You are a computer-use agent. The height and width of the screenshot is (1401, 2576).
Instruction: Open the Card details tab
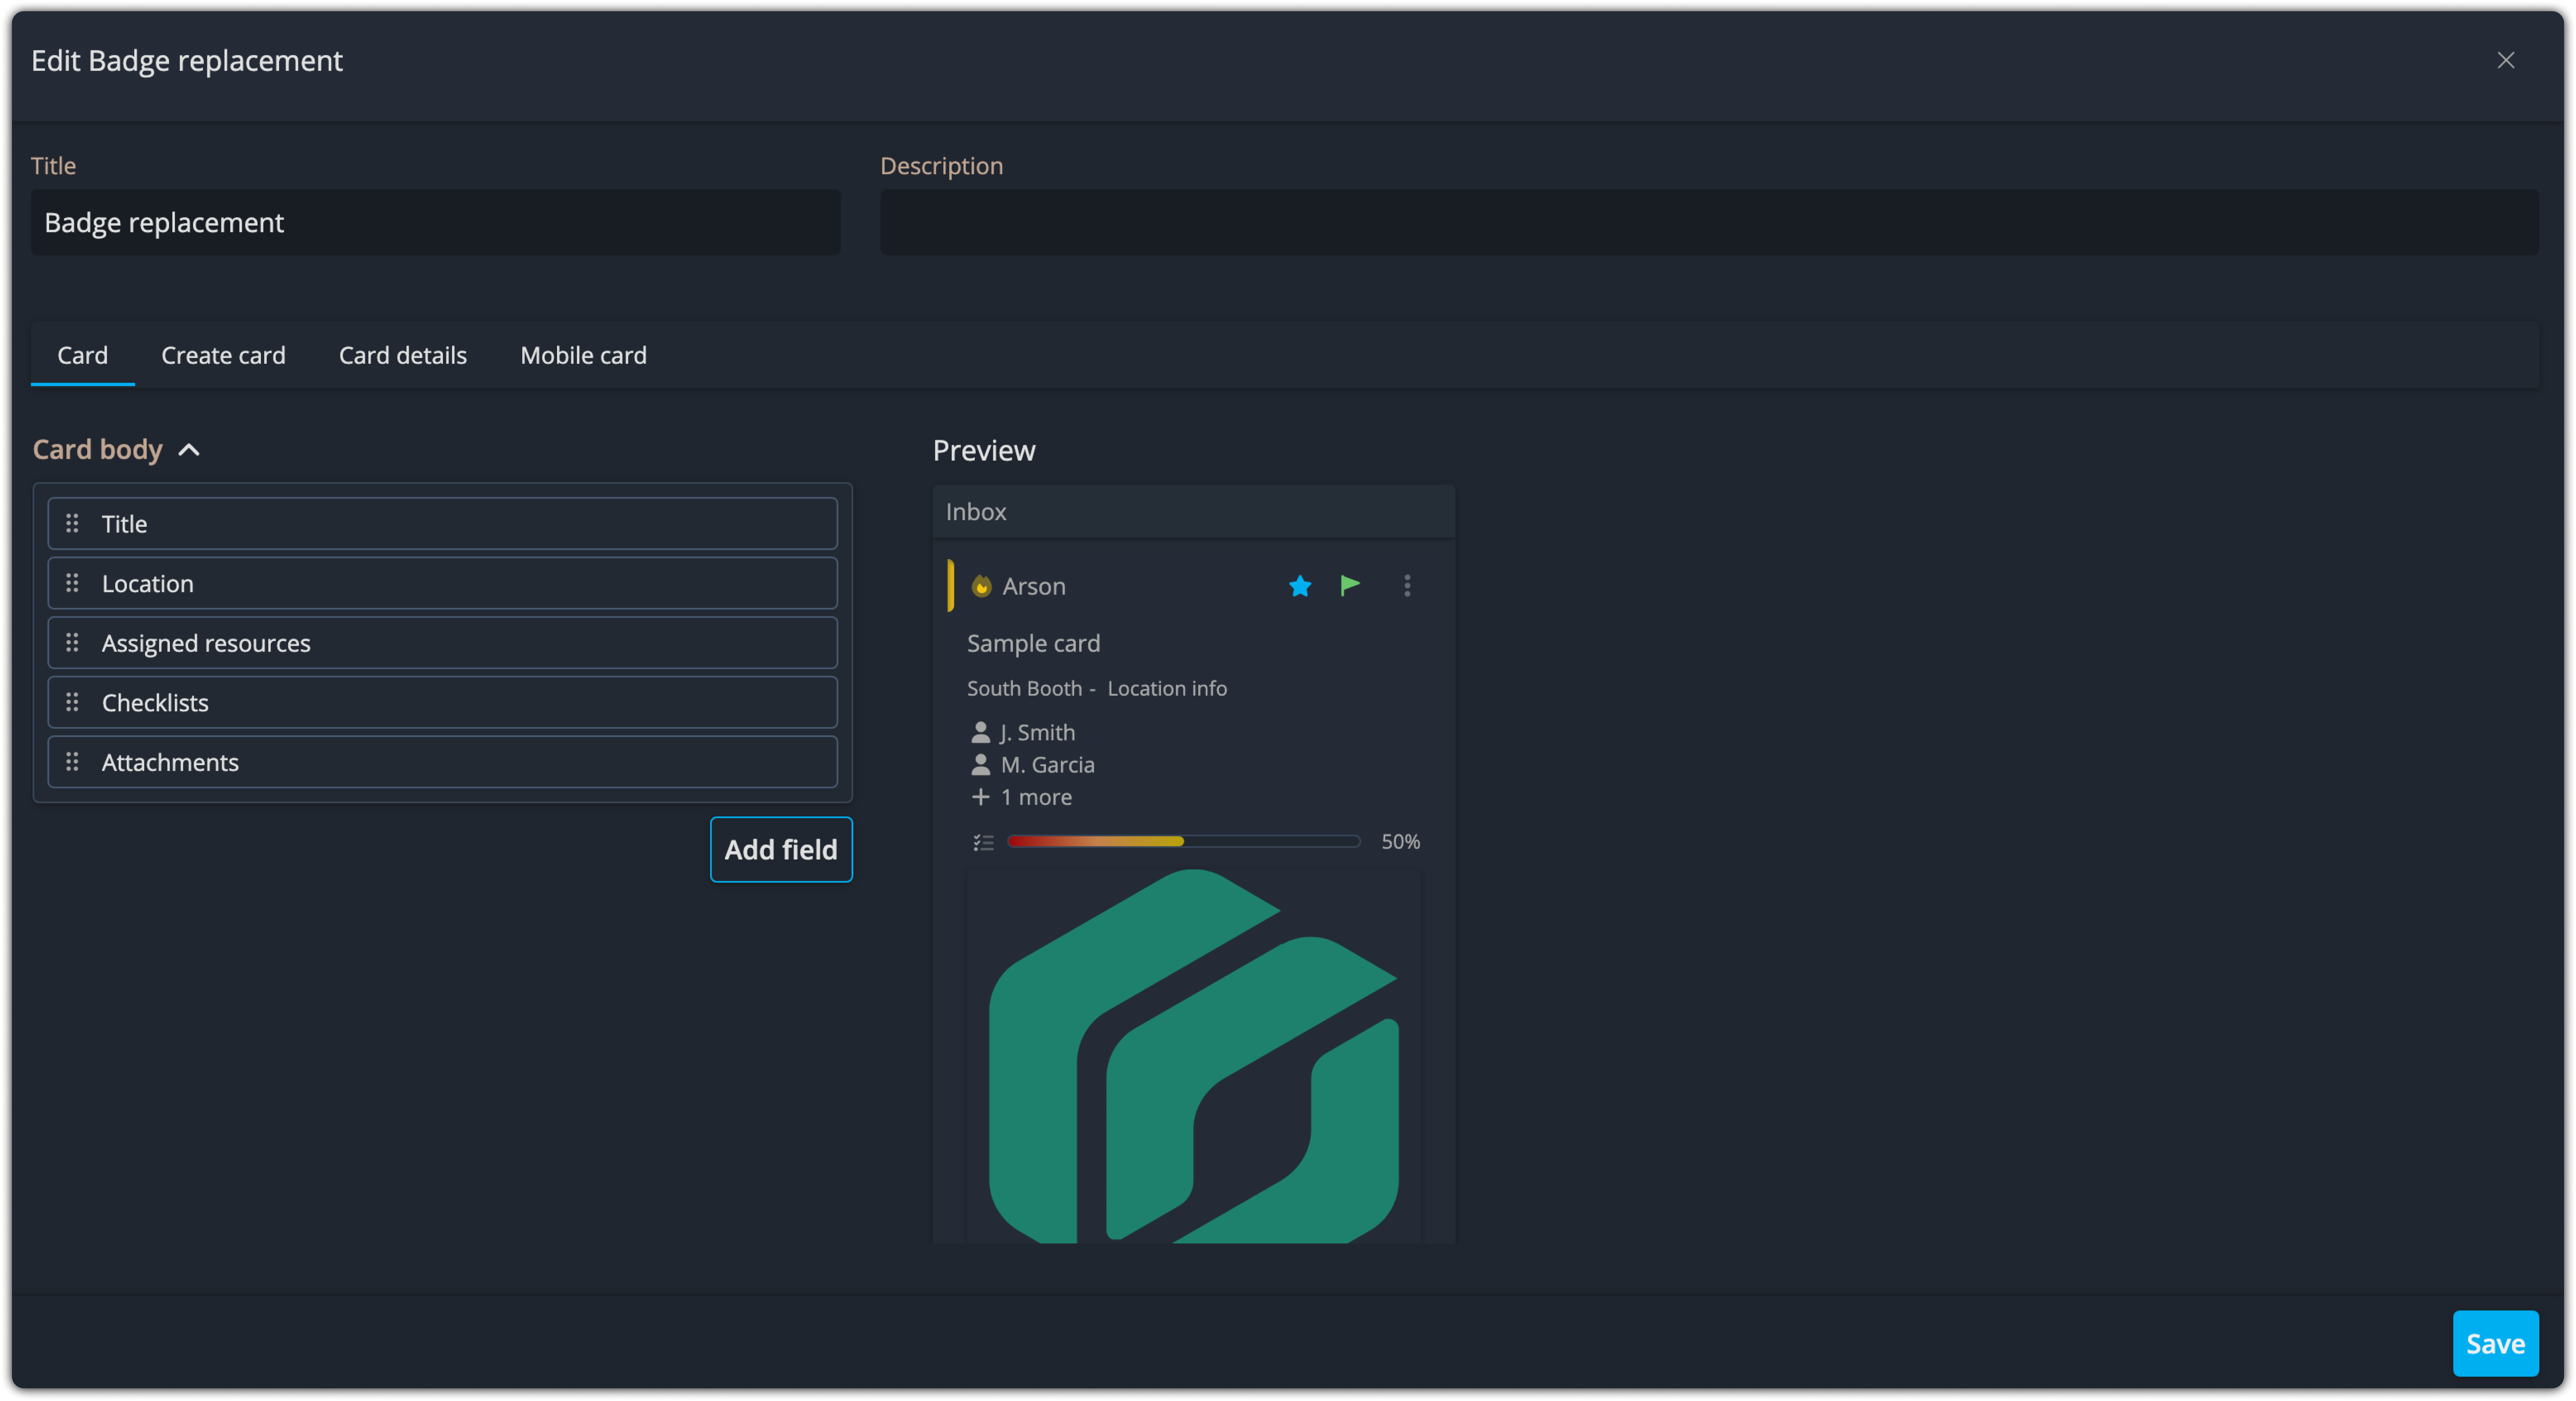402,355
